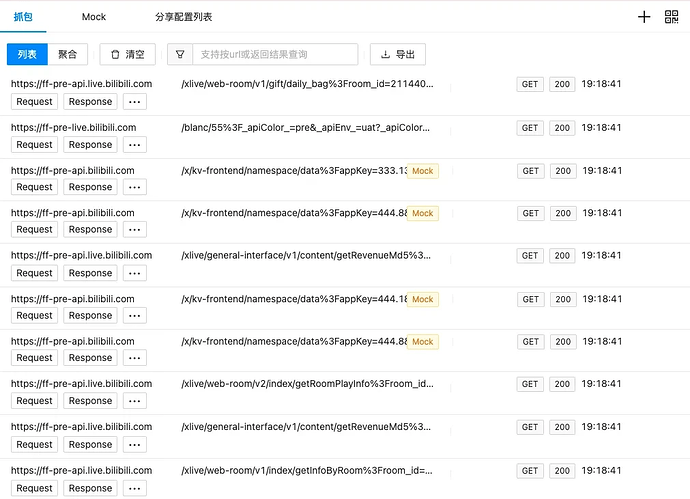The height and width of the screenshot is (499, 690).
Task: Switch to the 抓包 tab
Action: coord(23,17)
